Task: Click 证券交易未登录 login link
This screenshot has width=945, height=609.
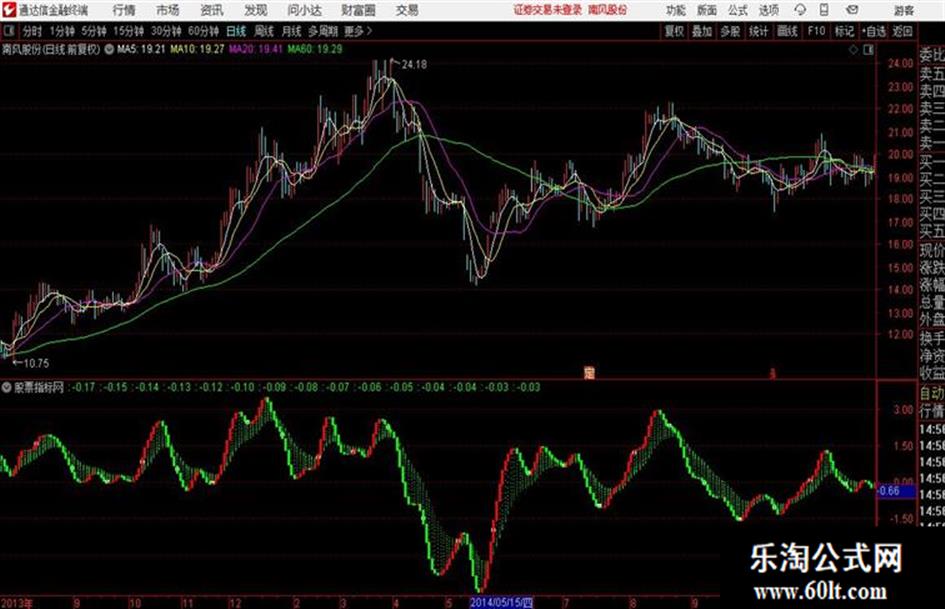Action: 548,10
